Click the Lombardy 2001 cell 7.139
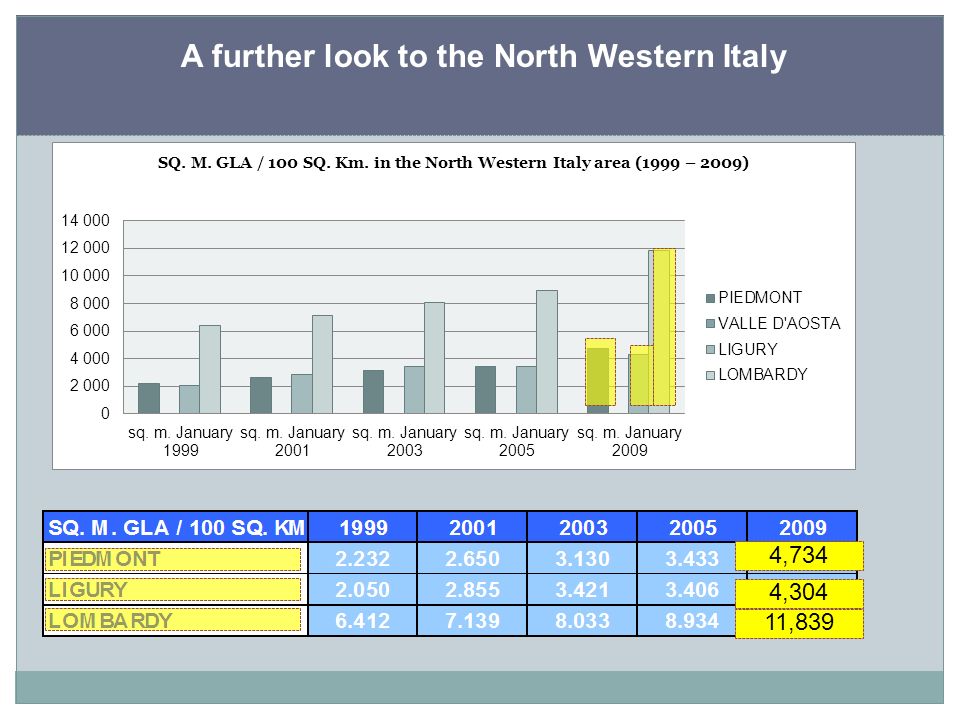Image resolution: width=960 pixels, height=720 pixels. pos(473,621)
